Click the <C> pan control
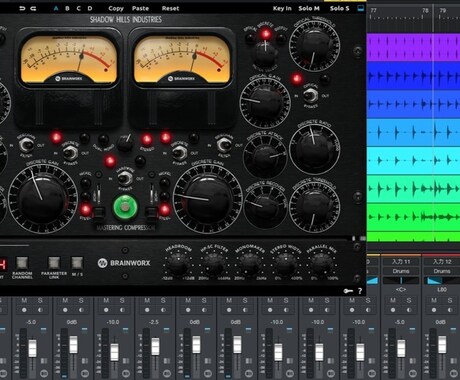 pos(401,290)
